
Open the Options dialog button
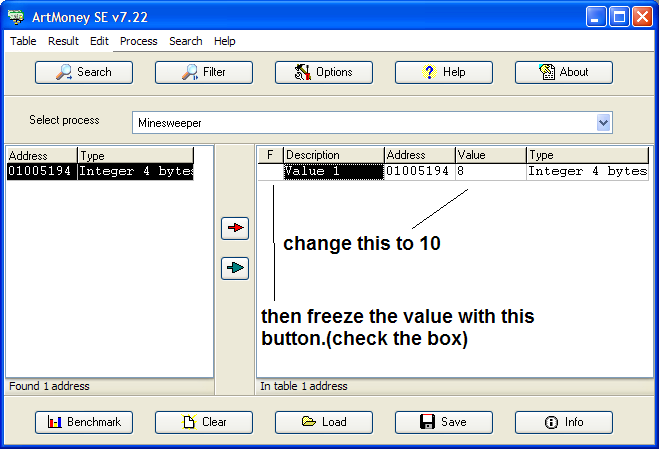click(x=324, y=72)
